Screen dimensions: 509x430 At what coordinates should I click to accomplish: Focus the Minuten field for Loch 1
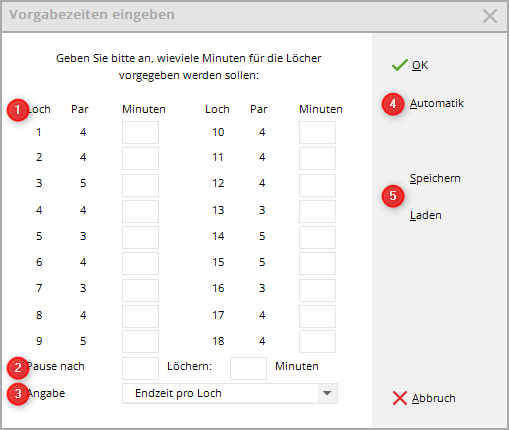(140, 132)
